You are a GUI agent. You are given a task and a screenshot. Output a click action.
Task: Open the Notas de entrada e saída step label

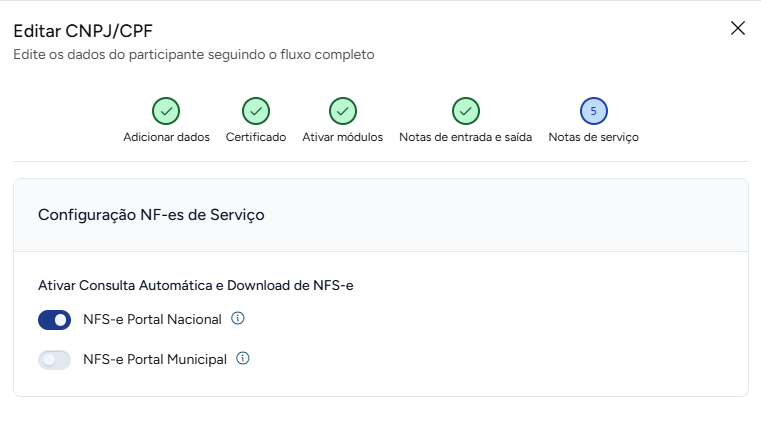click(465, 137)
